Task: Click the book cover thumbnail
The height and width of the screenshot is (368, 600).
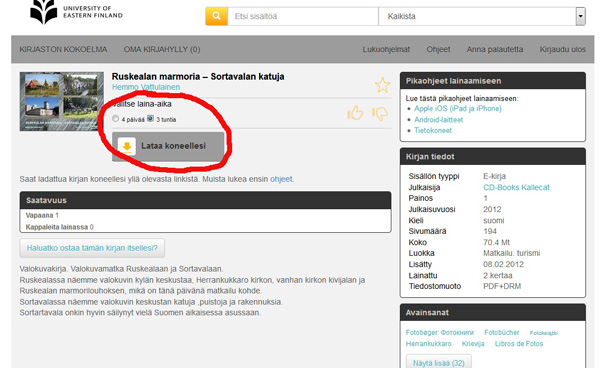Action: point(62,101)
